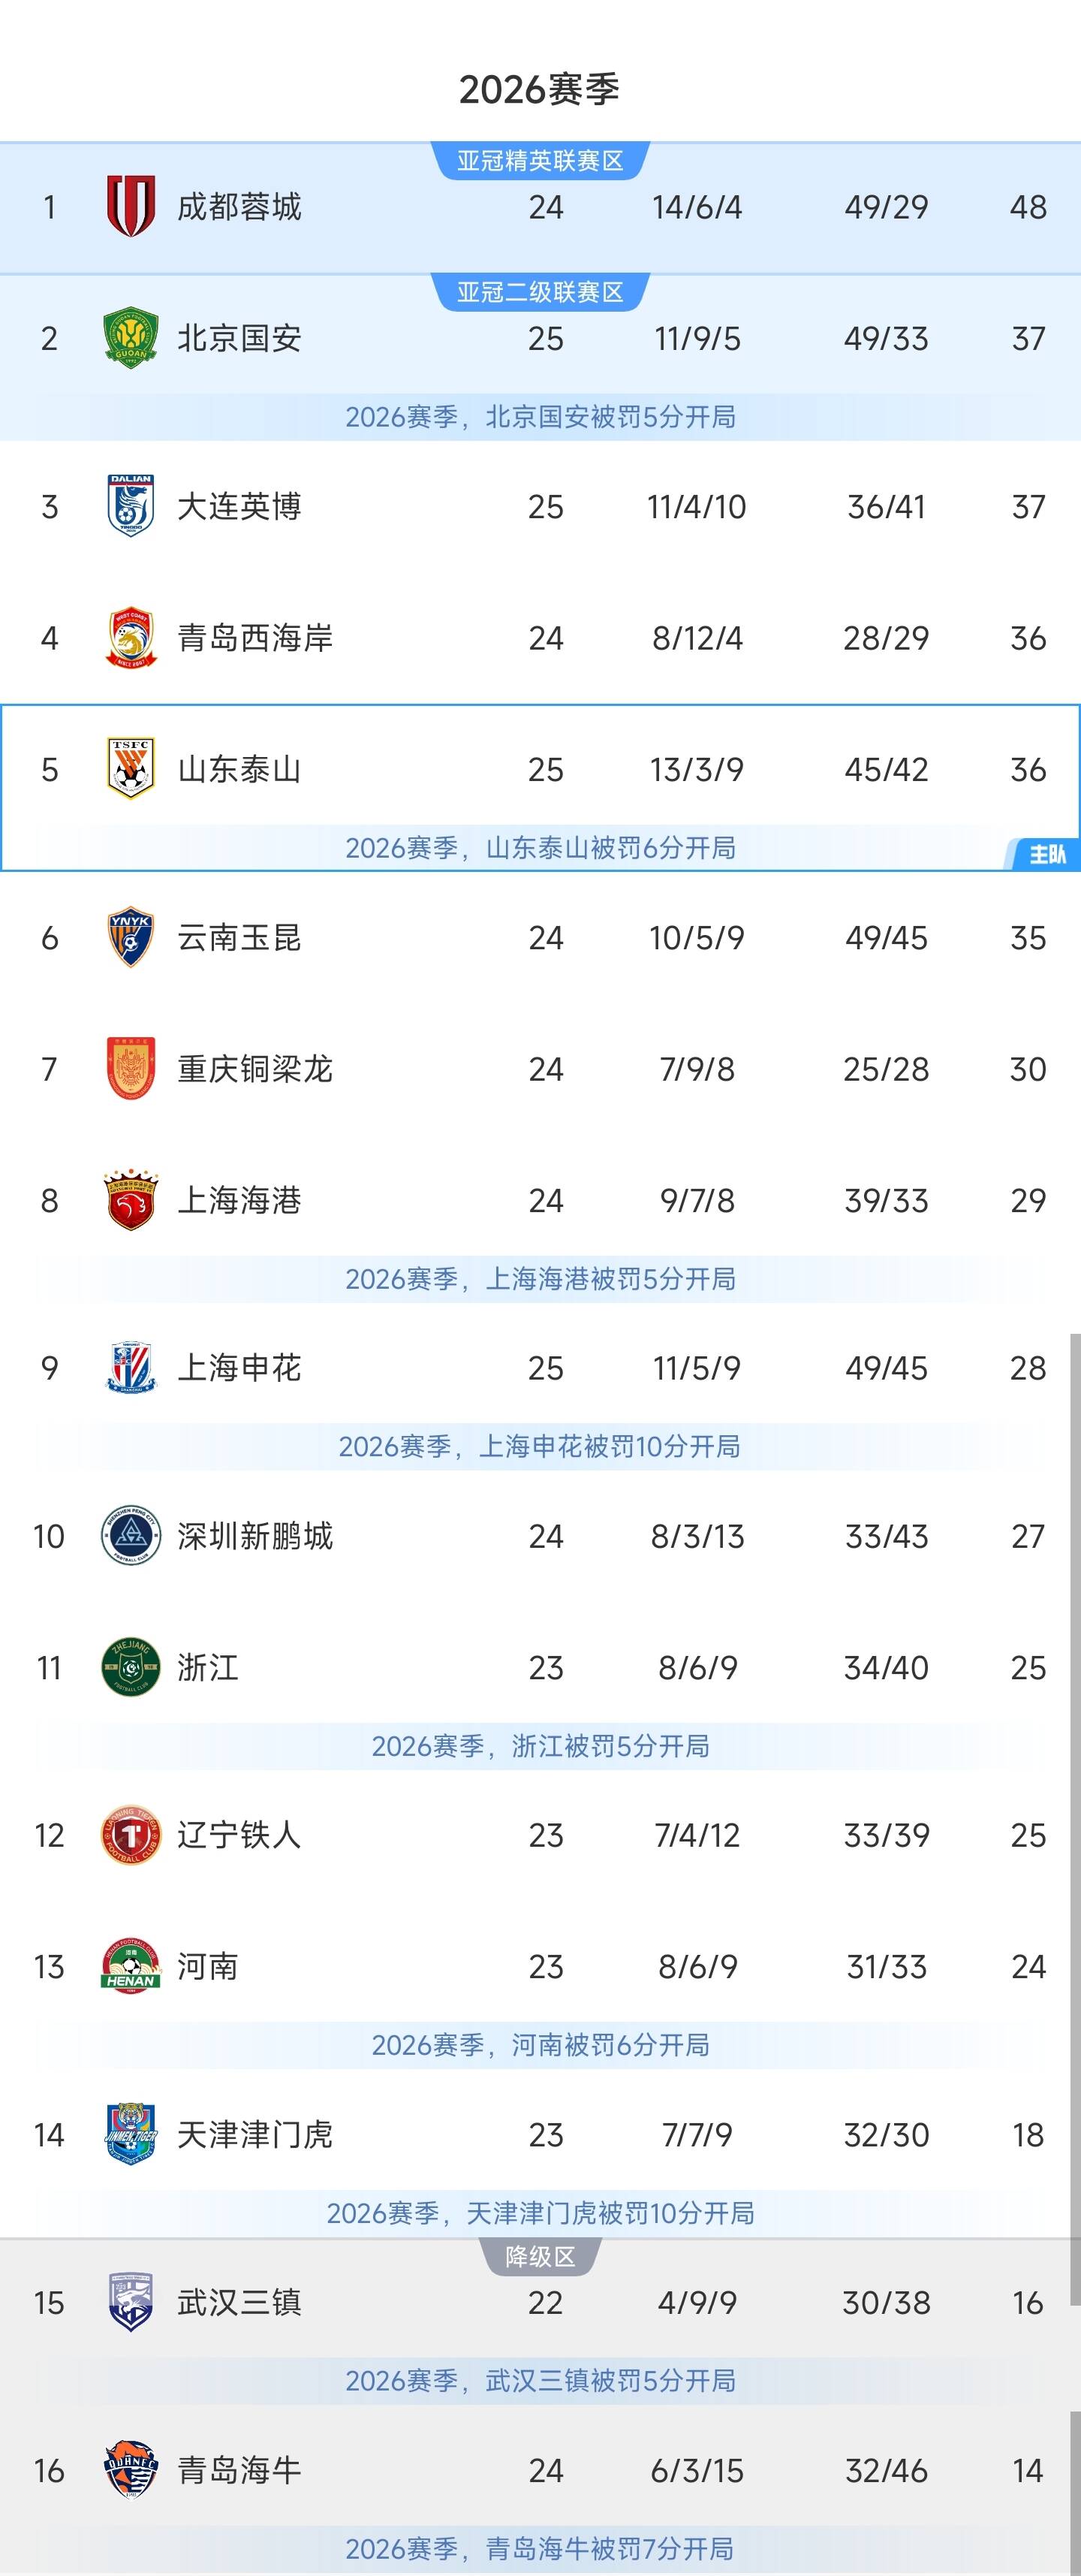Select the 深圳新鹏城 circular badge
1081x2576 pixels.
pyautogui.click(x=131, y=1536)
